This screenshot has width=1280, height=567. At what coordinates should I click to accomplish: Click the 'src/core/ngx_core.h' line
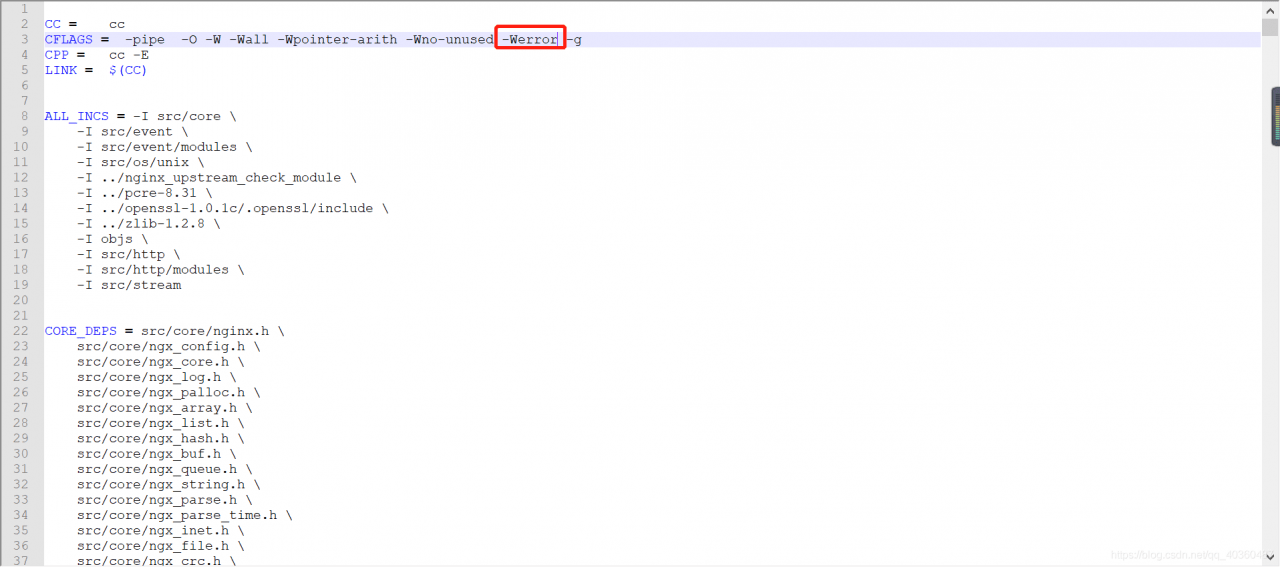click(160, 362)
